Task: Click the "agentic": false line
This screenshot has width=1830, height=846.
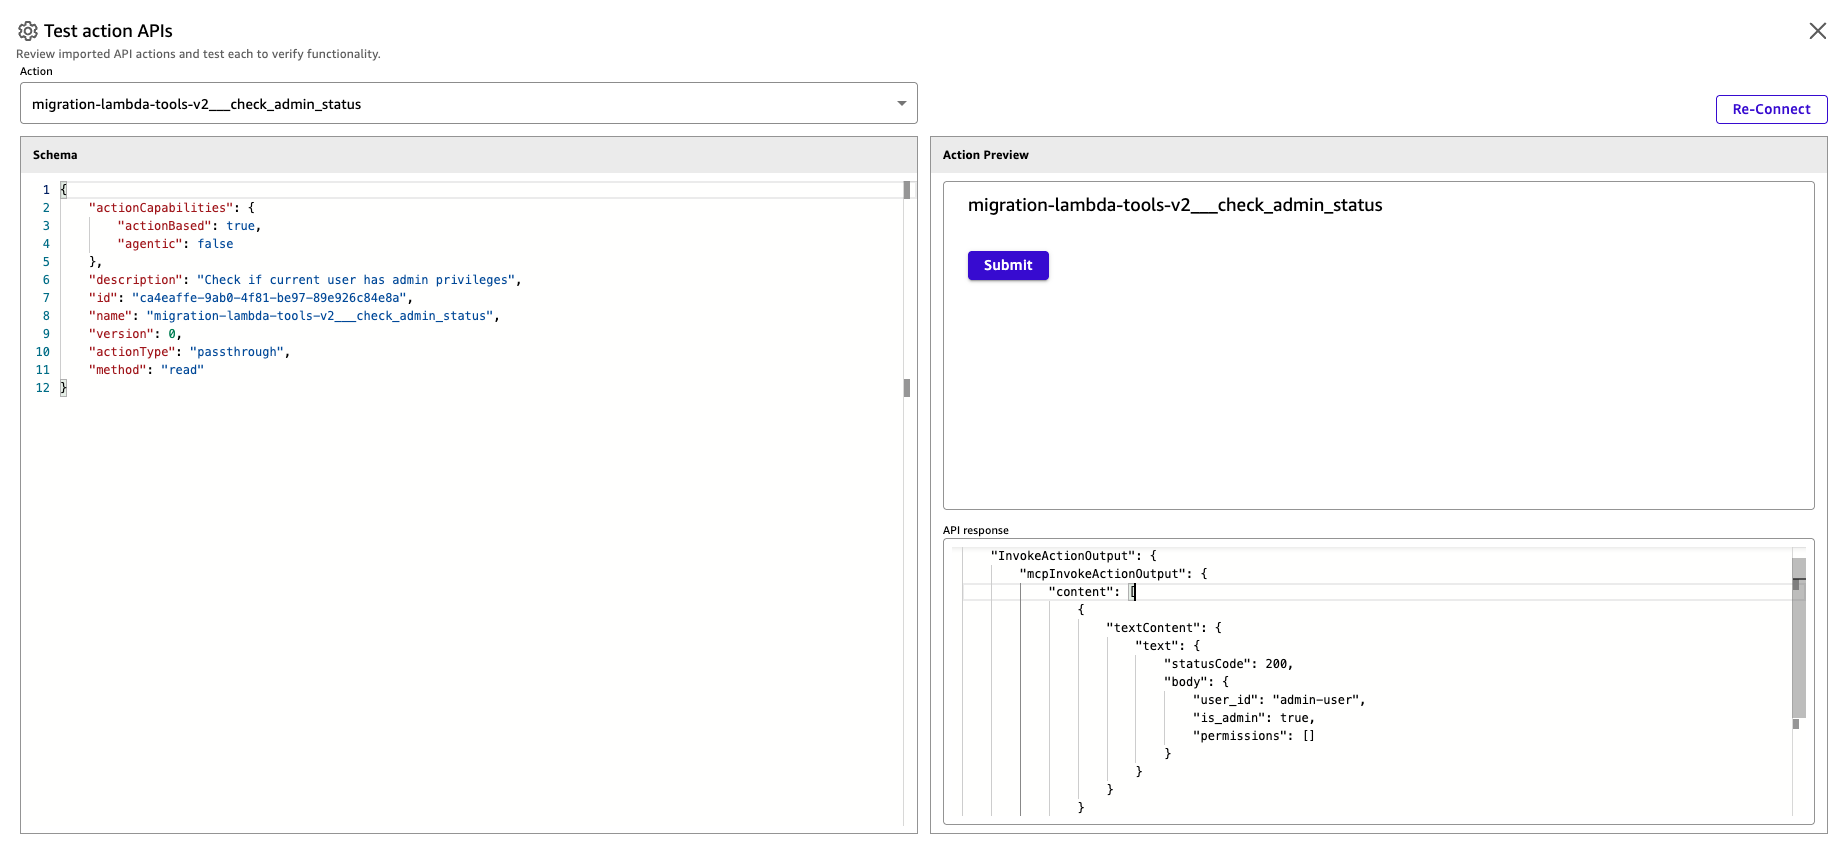Action: [175, 244]
